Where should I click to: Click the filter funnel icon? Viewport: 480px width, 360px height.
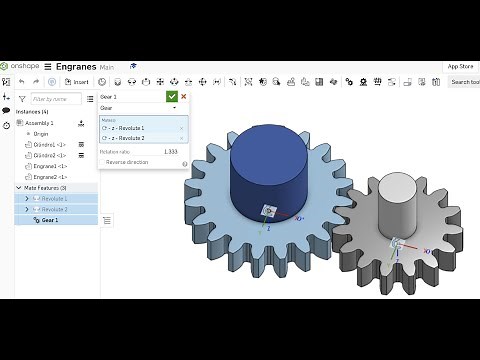click(22, 99)
